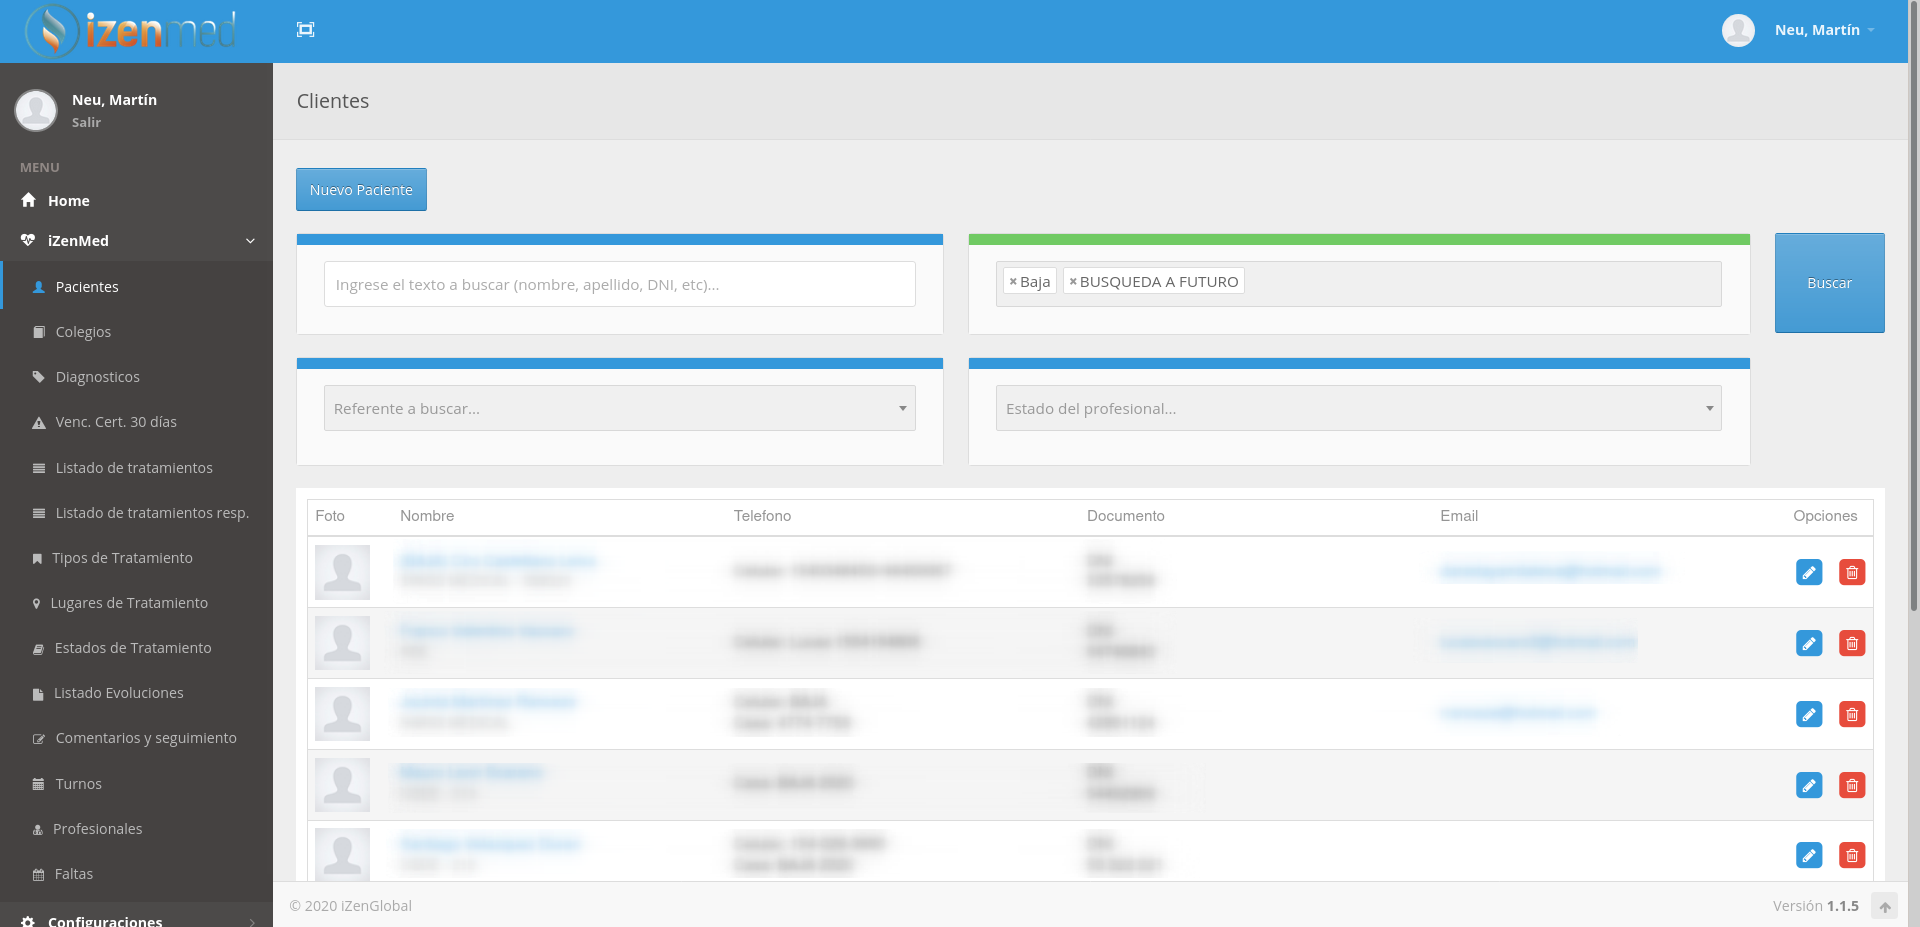Click the red trash icon in second row

coord(1851,643)
